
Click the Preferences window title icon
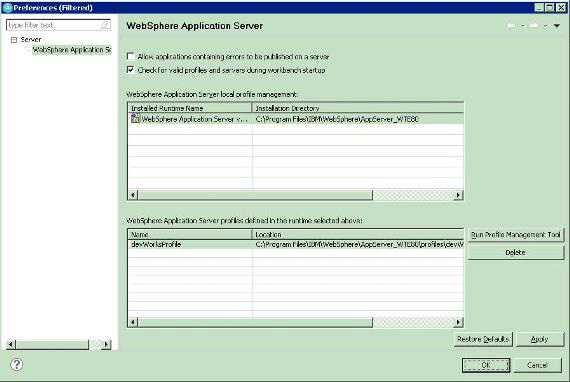[7, 8]
